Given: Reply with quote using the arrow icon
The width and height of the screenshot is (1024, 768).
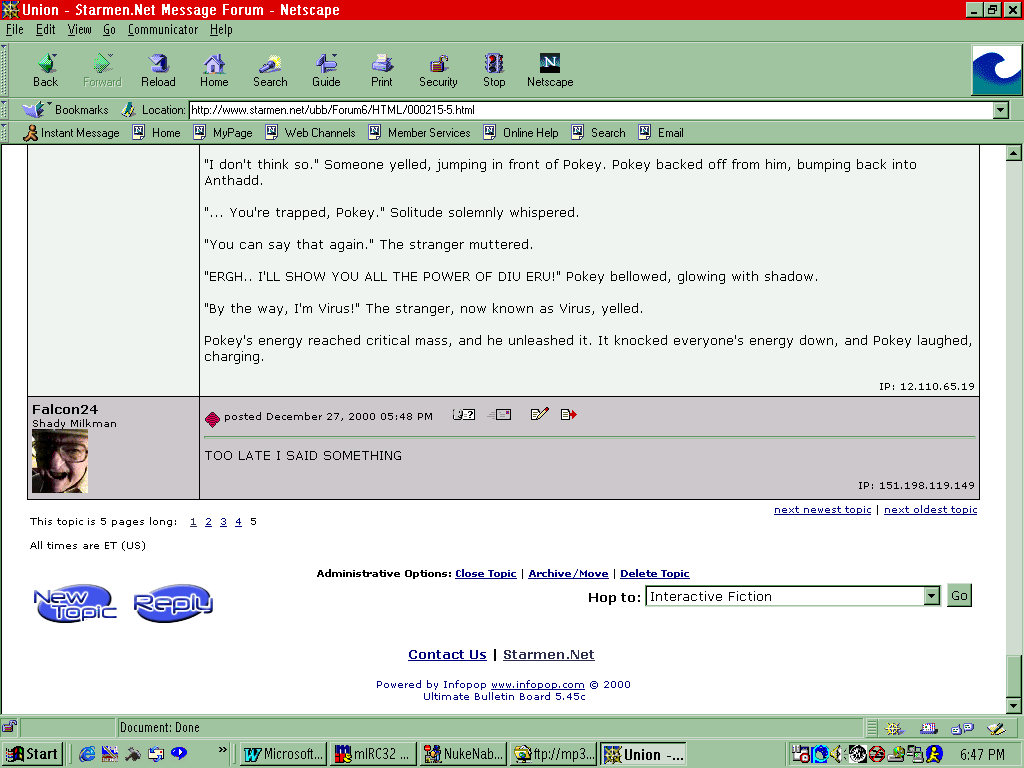Looking at the screenshot, I should tap(569, 415).
